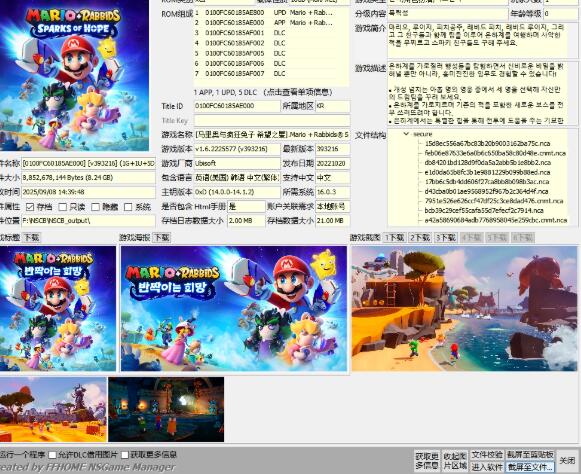This screenshot has width=581, height=474.
Task: Select file starting feb06e87 ending .cnmt.nca
Action: click(x=495, y=153)
